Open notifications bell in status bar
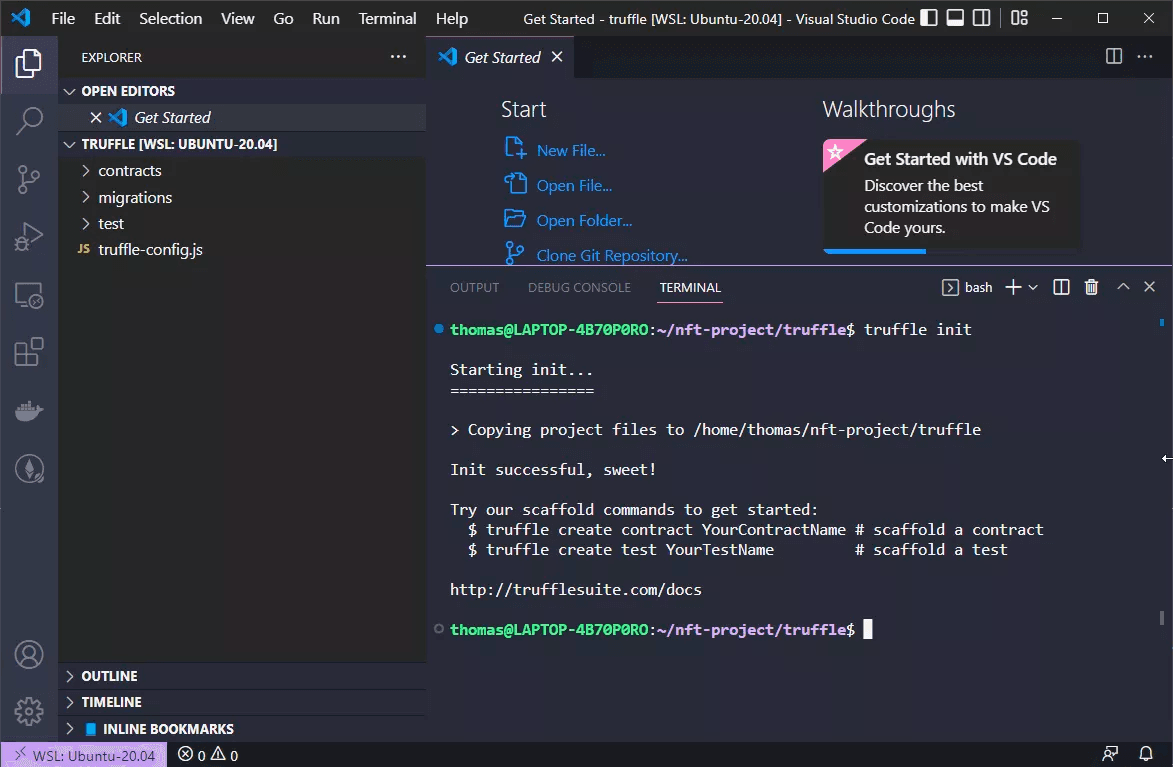The width and height of the screenshot is (1173, 767). [x=1145, y=754]
